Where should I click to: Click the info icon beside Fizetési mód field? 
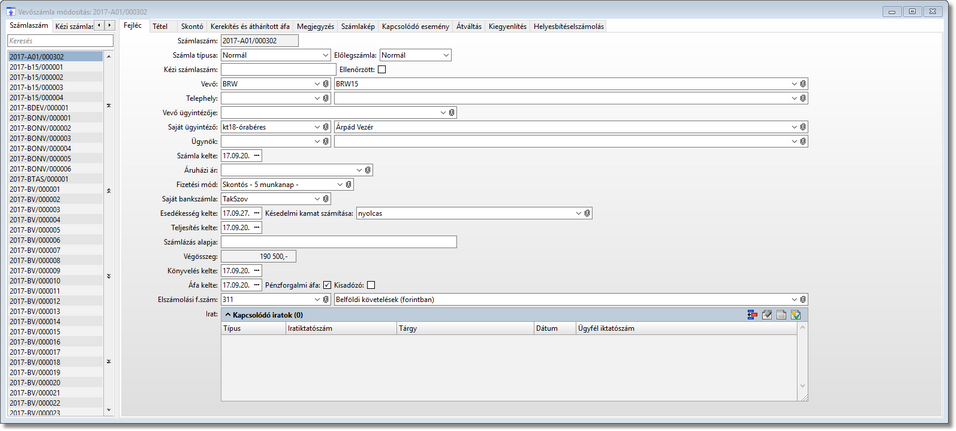click(348, 184)
